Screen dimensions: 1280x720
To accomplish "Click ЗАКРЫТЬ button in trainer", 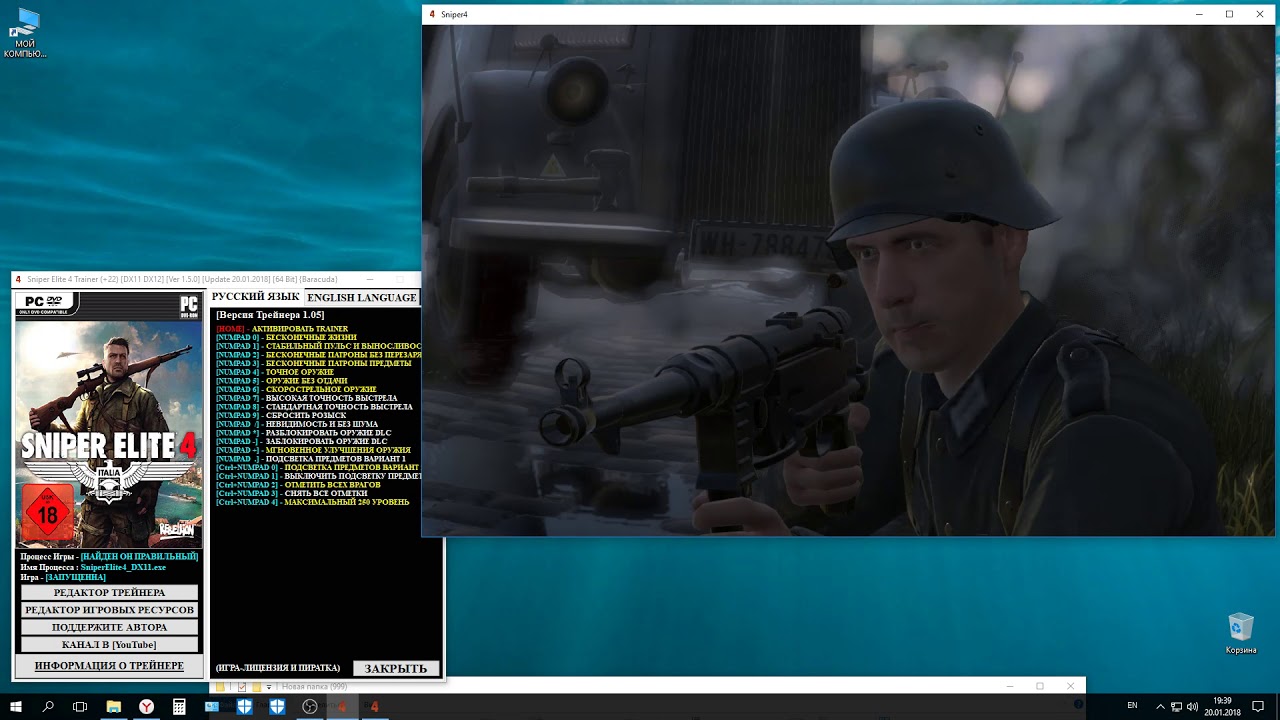I will pos(396,668).
